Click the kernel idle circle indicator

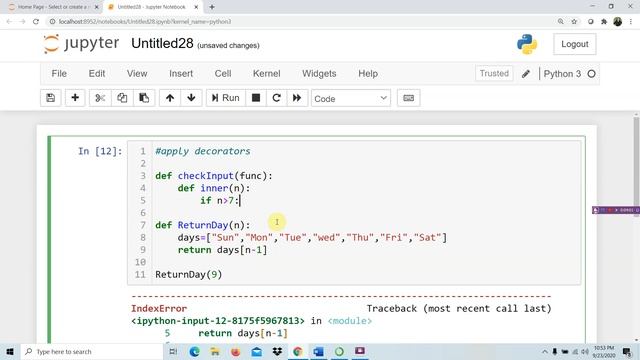[x=591, y=74]
